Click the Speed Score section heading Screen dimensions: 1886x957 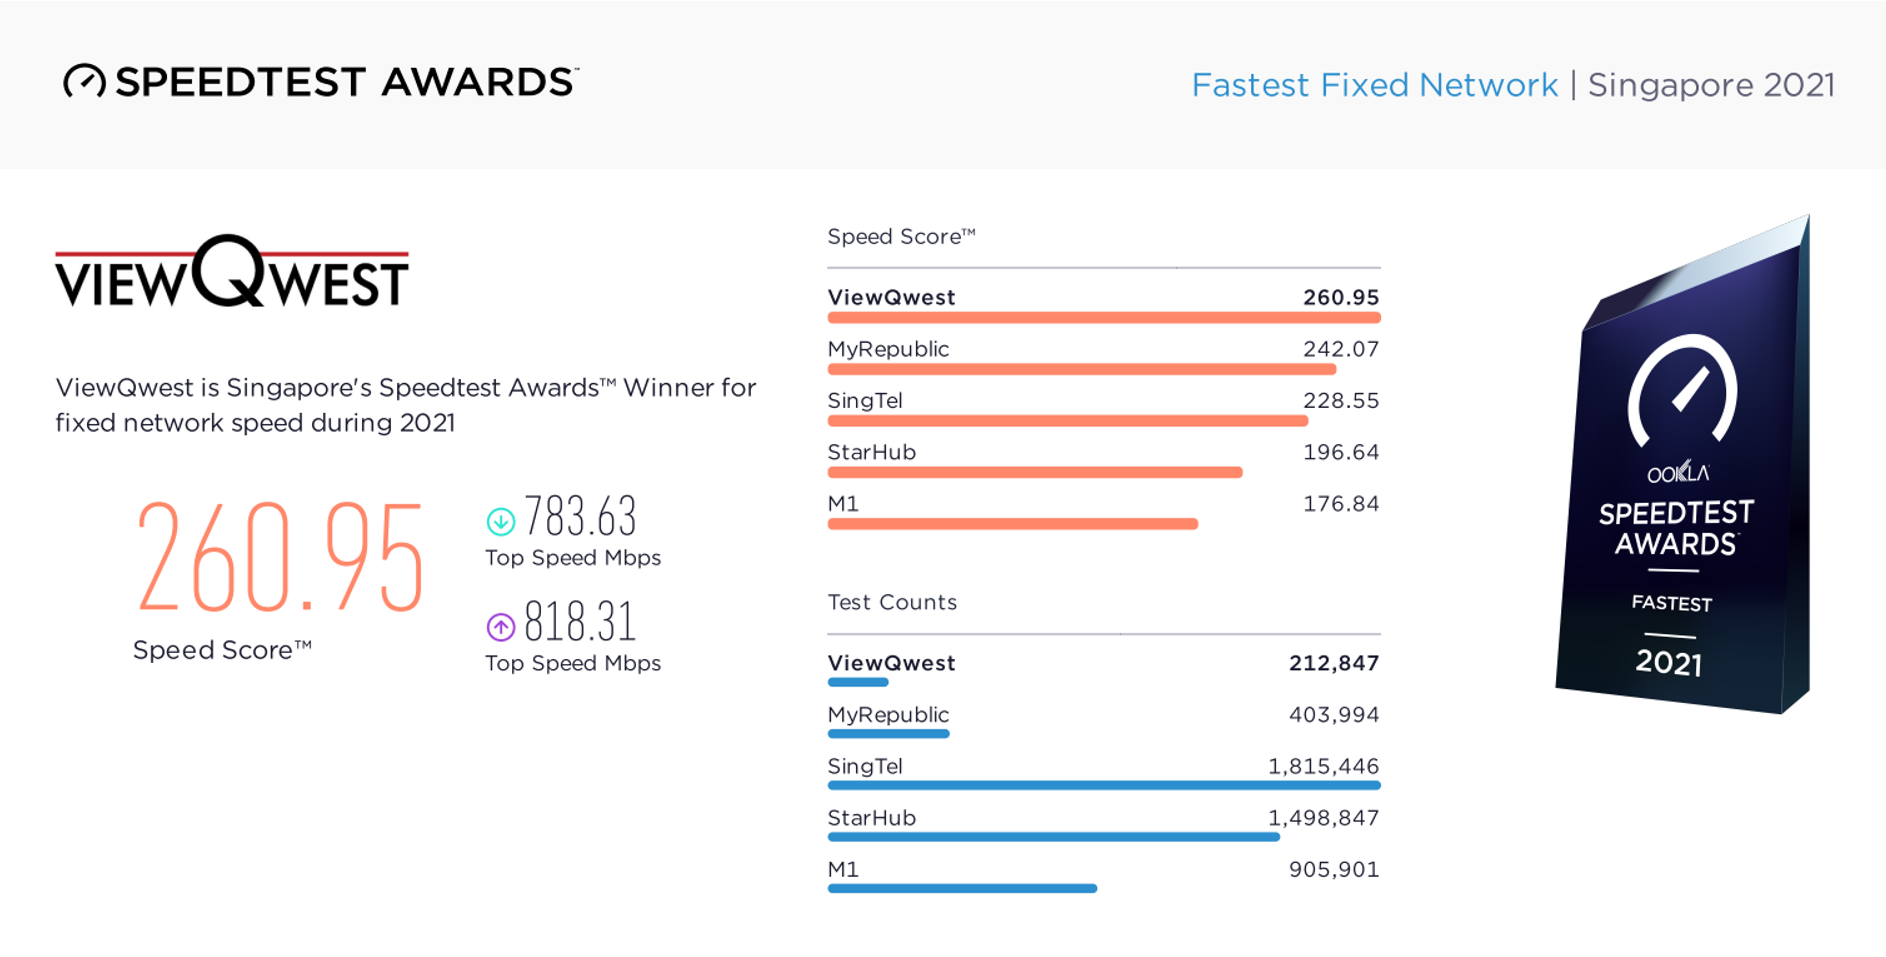[900, 237]
